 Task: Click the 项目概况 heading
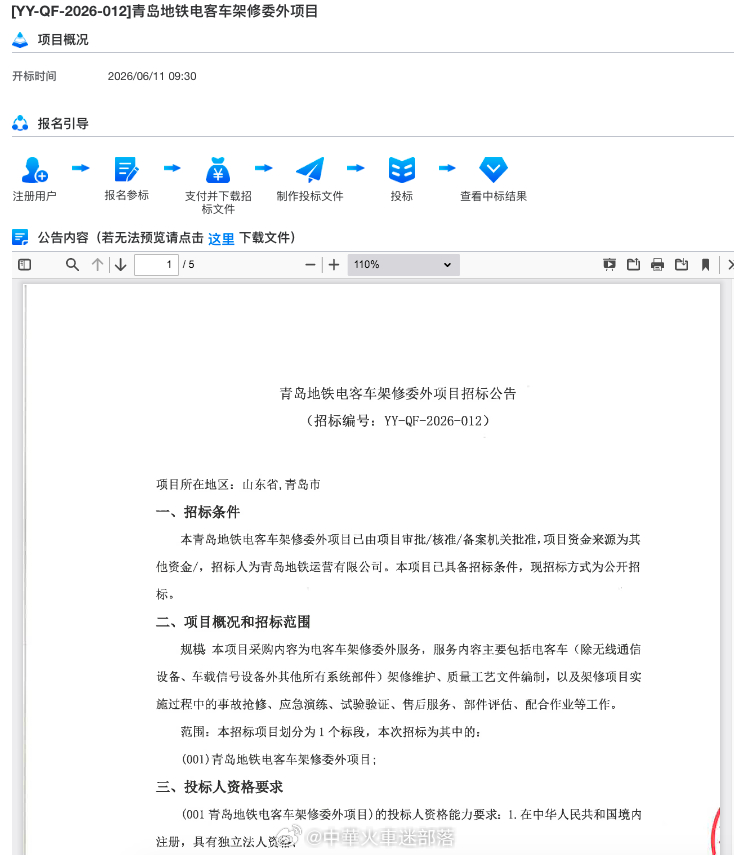pos(63,40)
